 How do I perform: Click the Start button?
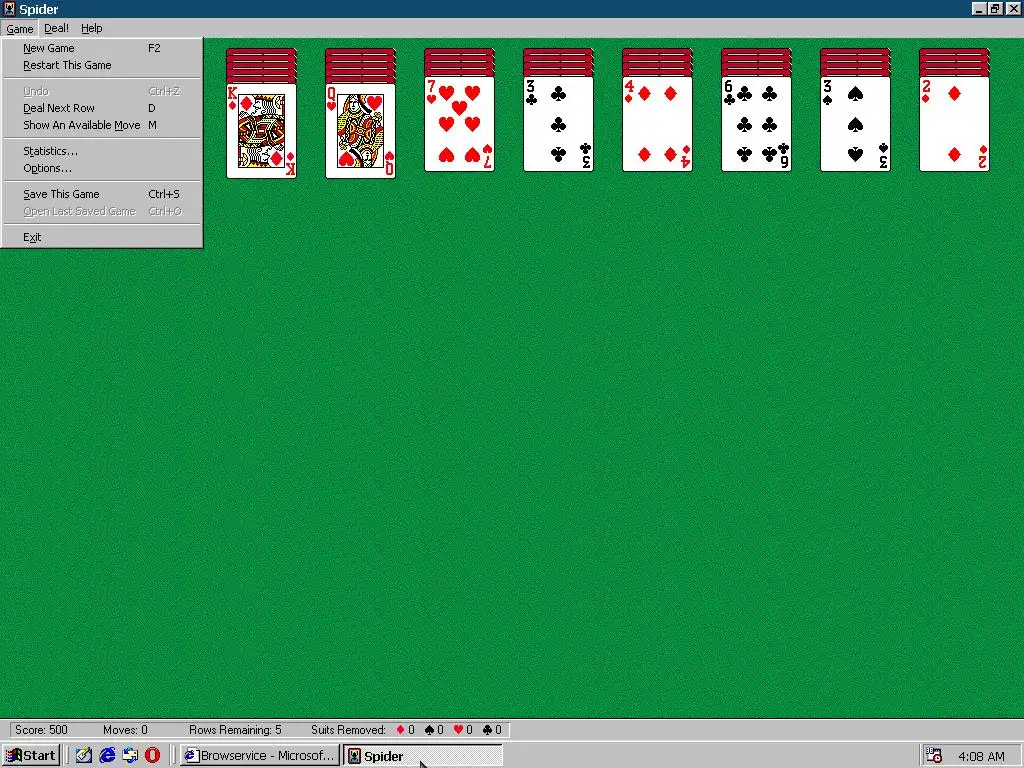tap(31, 756)
